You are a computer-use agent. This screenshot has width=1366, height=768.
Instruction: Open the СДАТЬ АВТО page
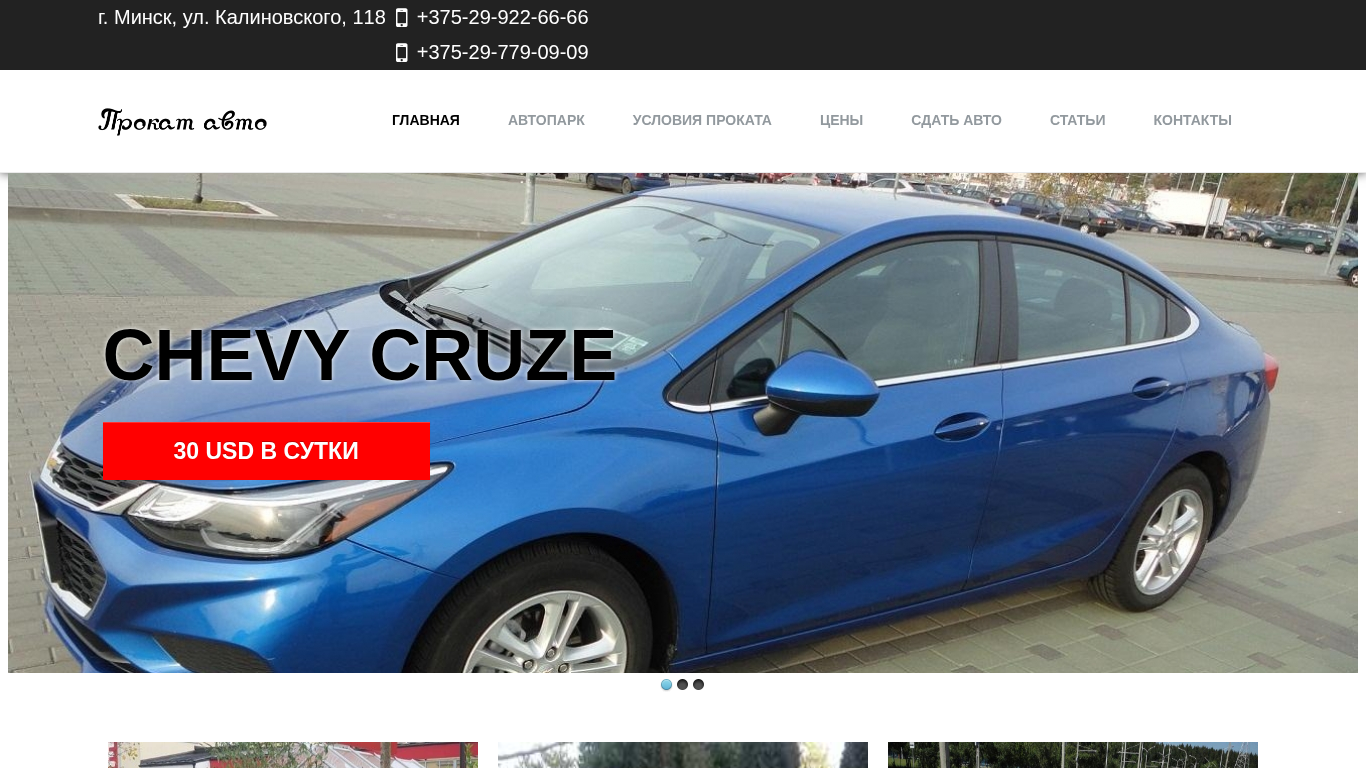coord(956,120)
